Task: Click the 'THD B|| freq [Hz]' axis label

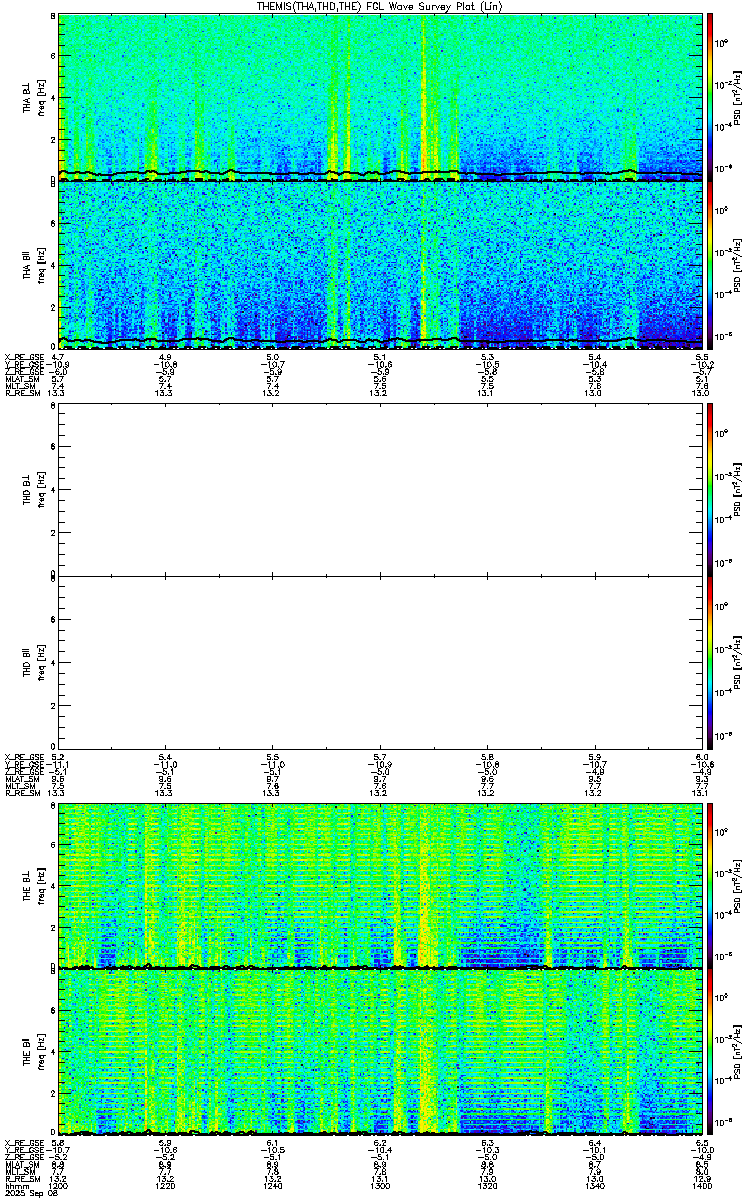Action: pyautogui.click(x=35, y=662)
